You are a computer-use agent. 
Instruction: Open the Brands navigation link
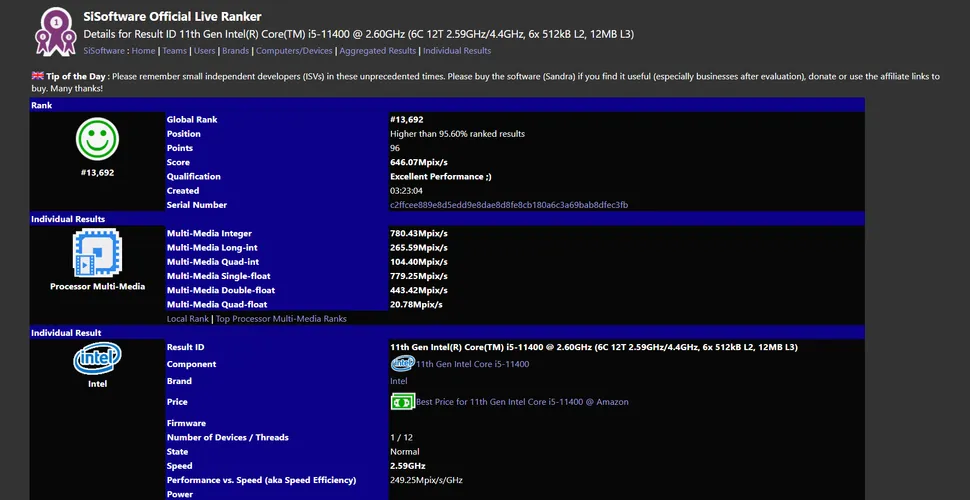coord(236,51)
